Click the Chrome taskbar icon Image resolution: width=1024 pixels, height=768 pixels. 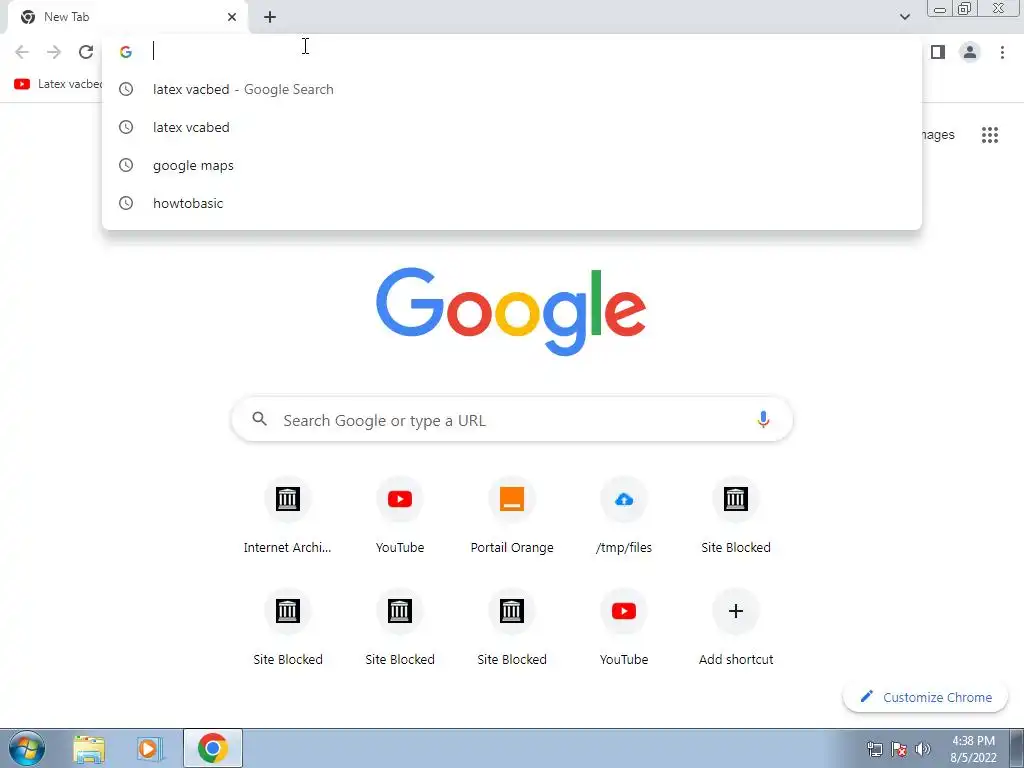(213, 748)
